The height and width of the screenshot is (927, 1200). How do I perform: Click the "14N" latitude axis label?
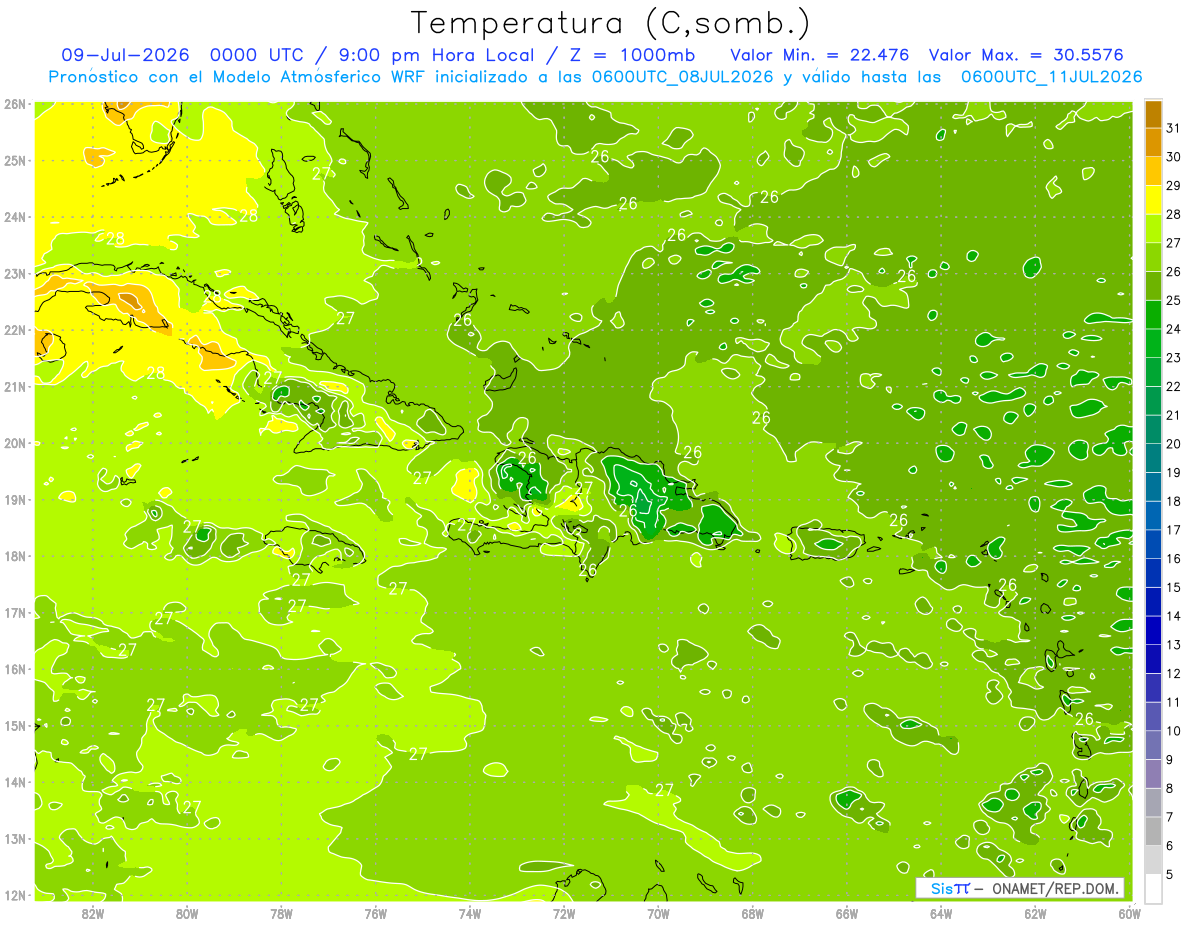(x=14, y=782)
